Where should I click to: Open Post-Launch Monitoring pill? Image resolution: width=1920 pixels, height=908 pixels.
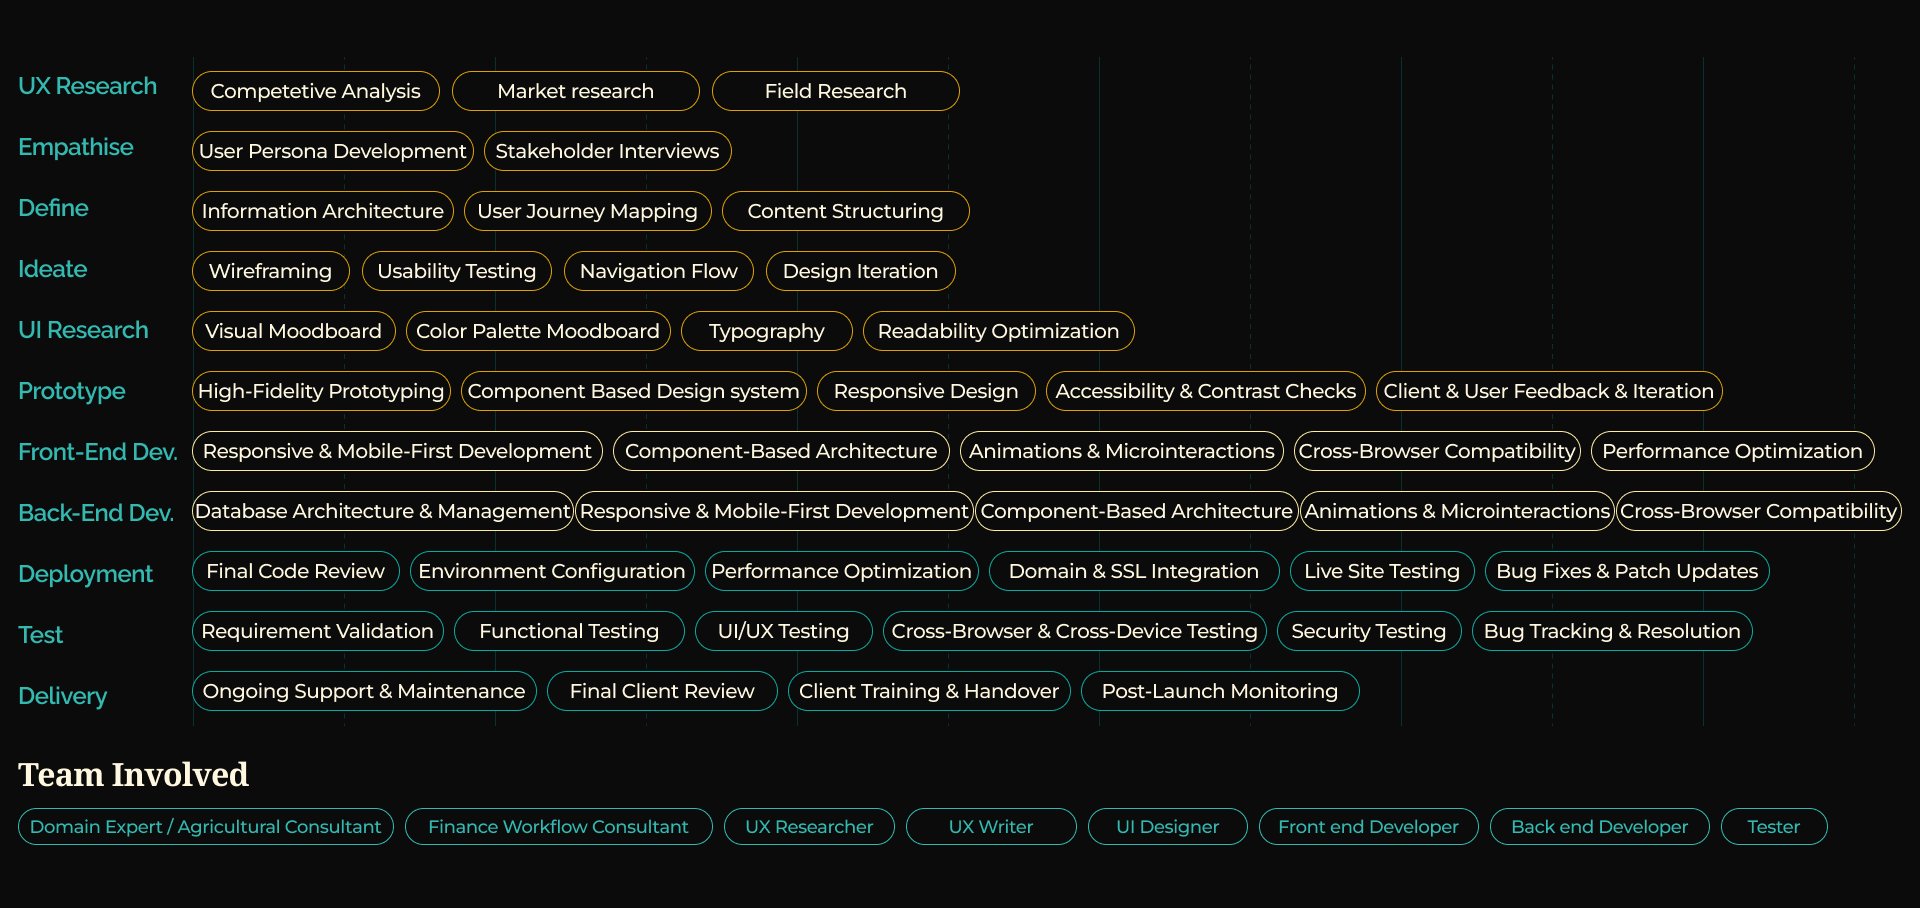[1219, 691]
